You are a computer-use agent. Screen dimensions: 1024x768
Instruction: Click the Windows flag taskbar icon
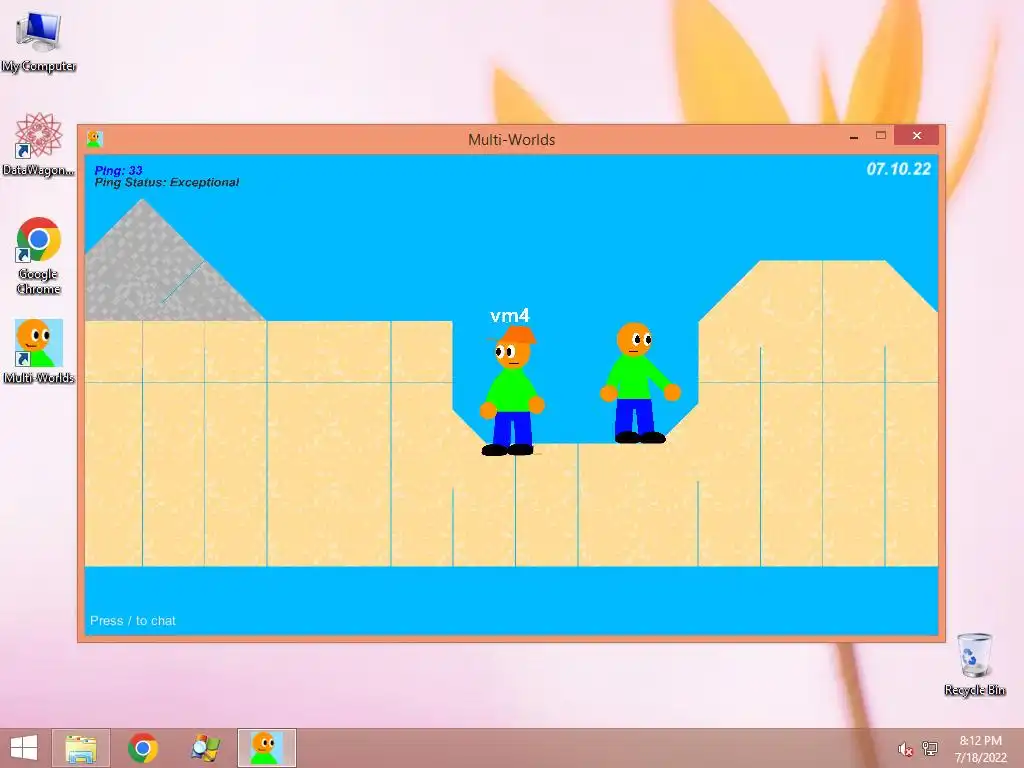[x=205, y=748]
